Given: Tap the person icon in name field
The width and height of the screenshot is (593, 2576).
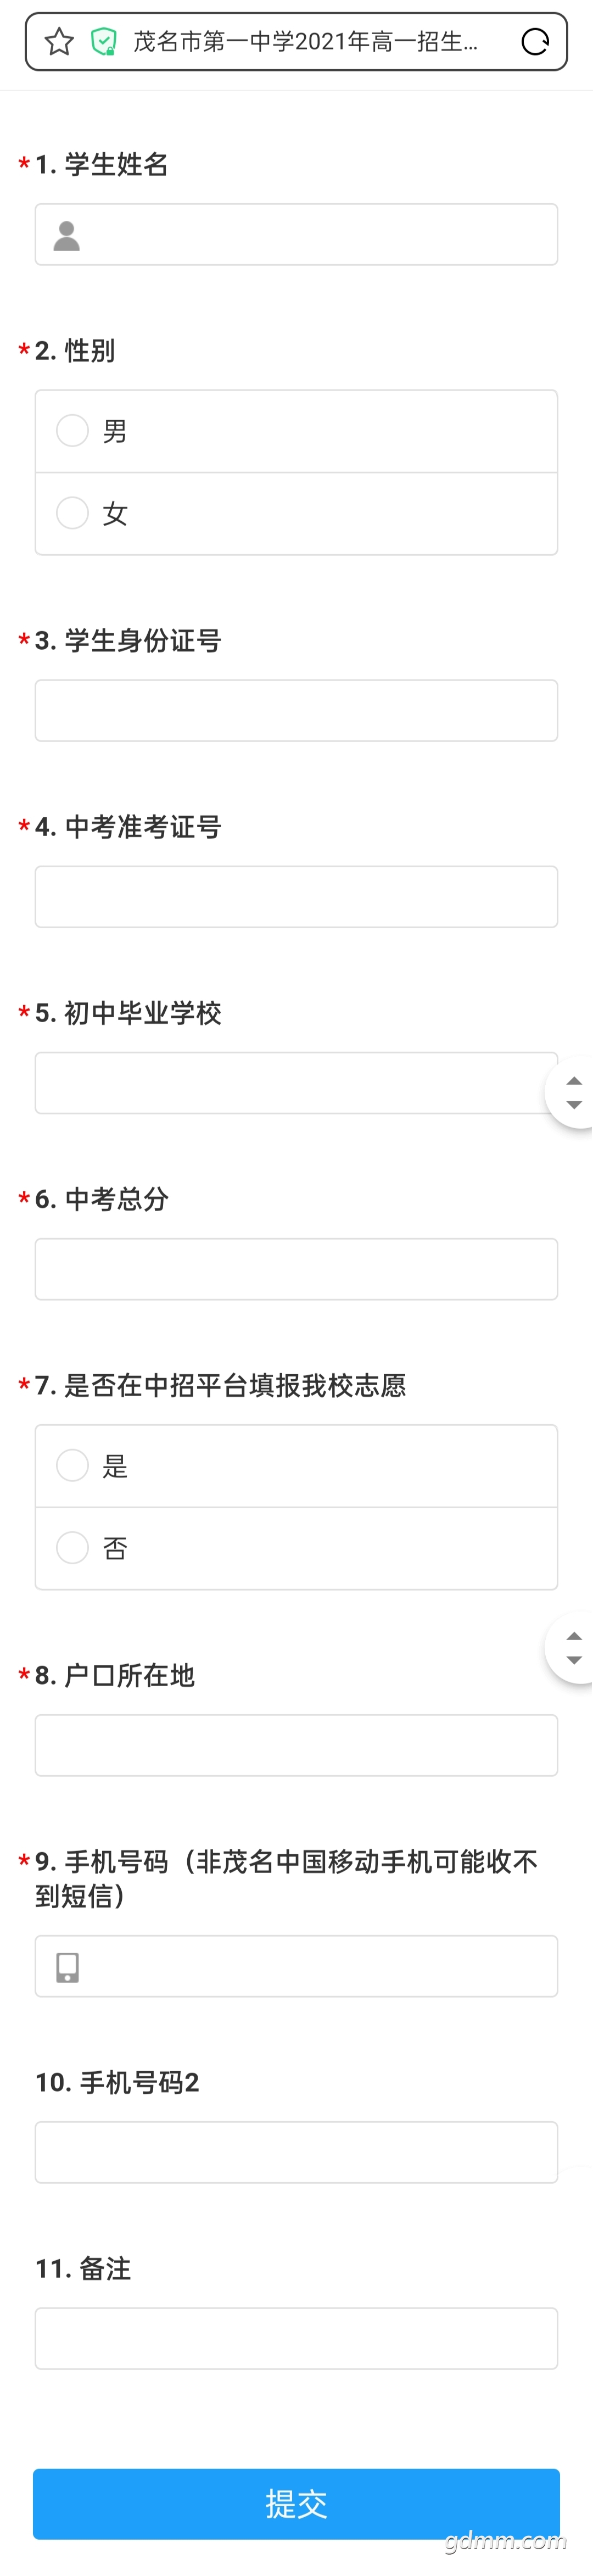Looking at the screenshot, I should [67, 235].
